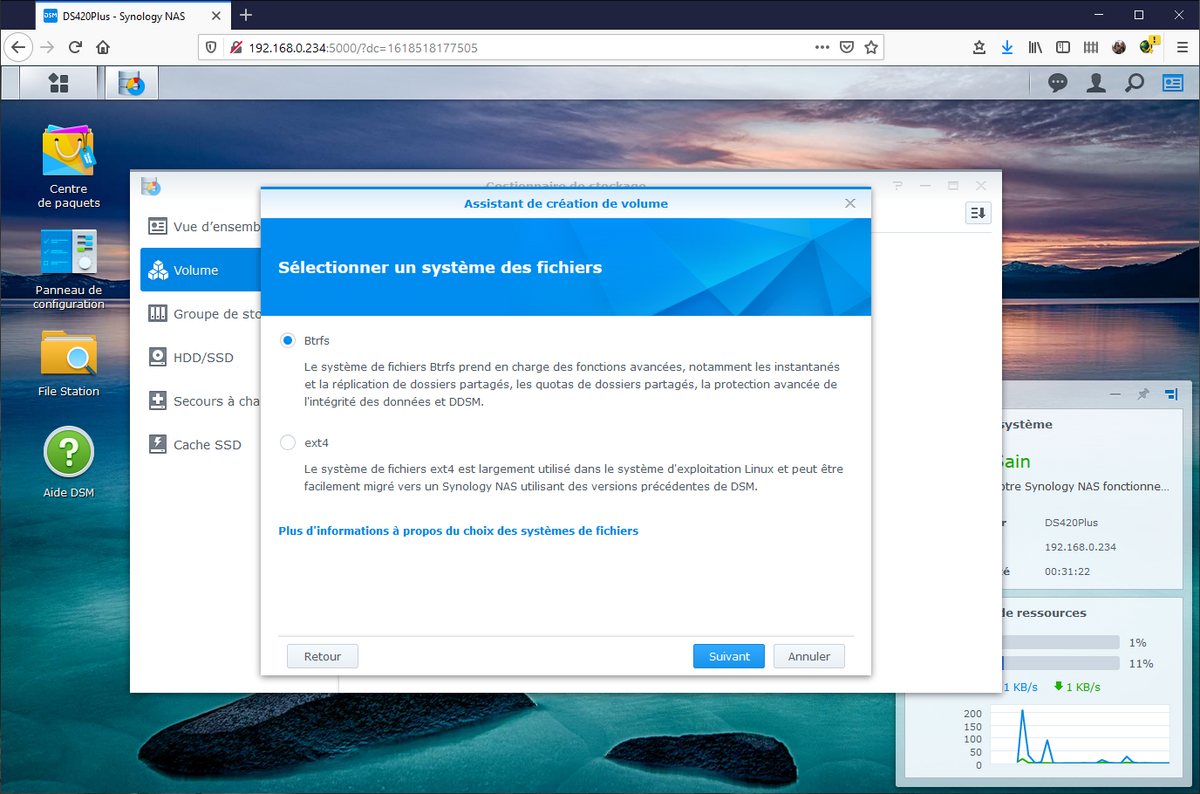Open Centre de paquets desktop icon

pyautogui.click(x=68, y=166)
